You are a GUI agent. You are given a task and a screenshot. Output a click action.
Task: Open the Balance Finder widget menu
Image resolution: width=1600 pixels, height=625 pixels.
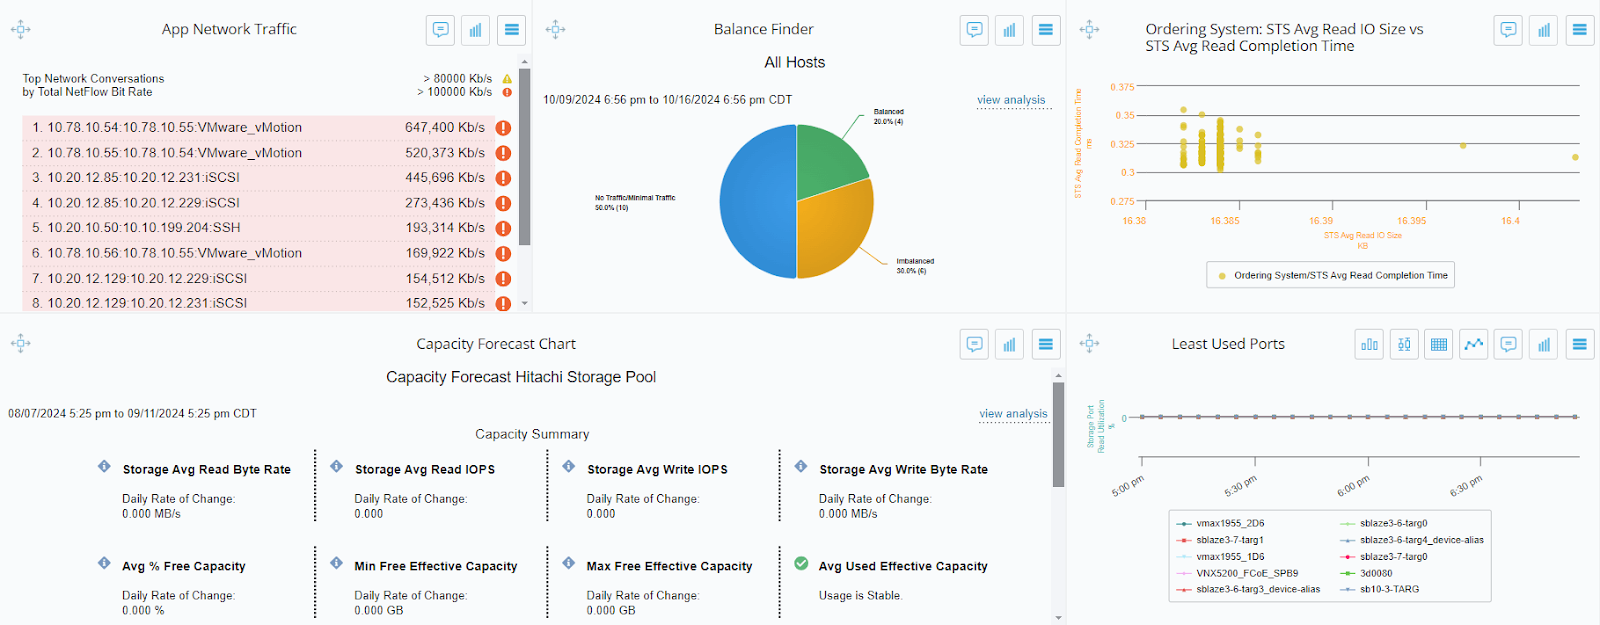(x=1045, y=30)
